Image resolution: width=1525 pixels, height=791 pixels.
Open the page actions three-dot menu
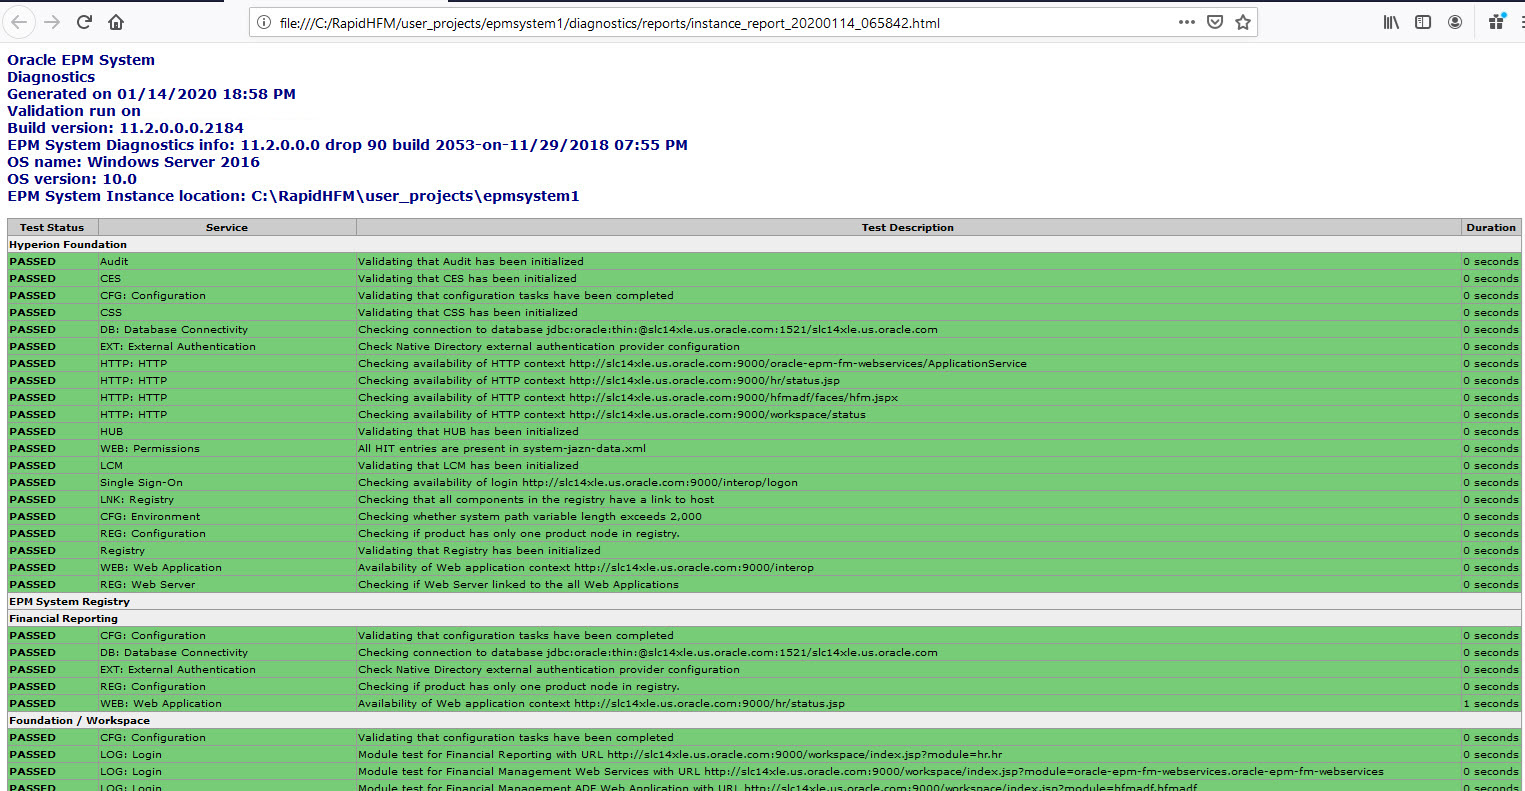[1187, 22]
